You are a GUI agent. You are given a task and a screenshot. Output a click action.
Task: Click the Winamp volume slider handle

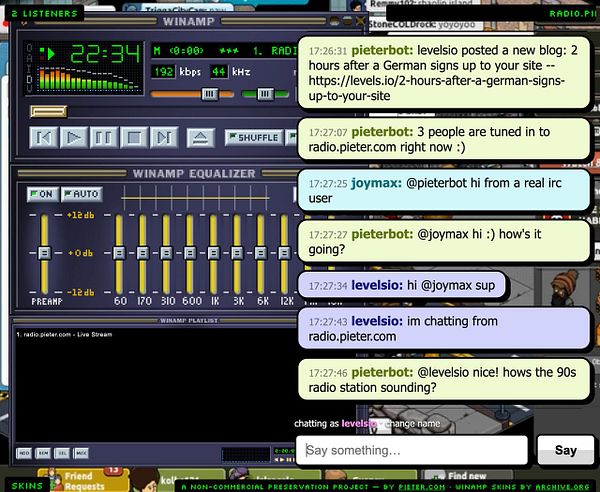(x=210, y=94)
